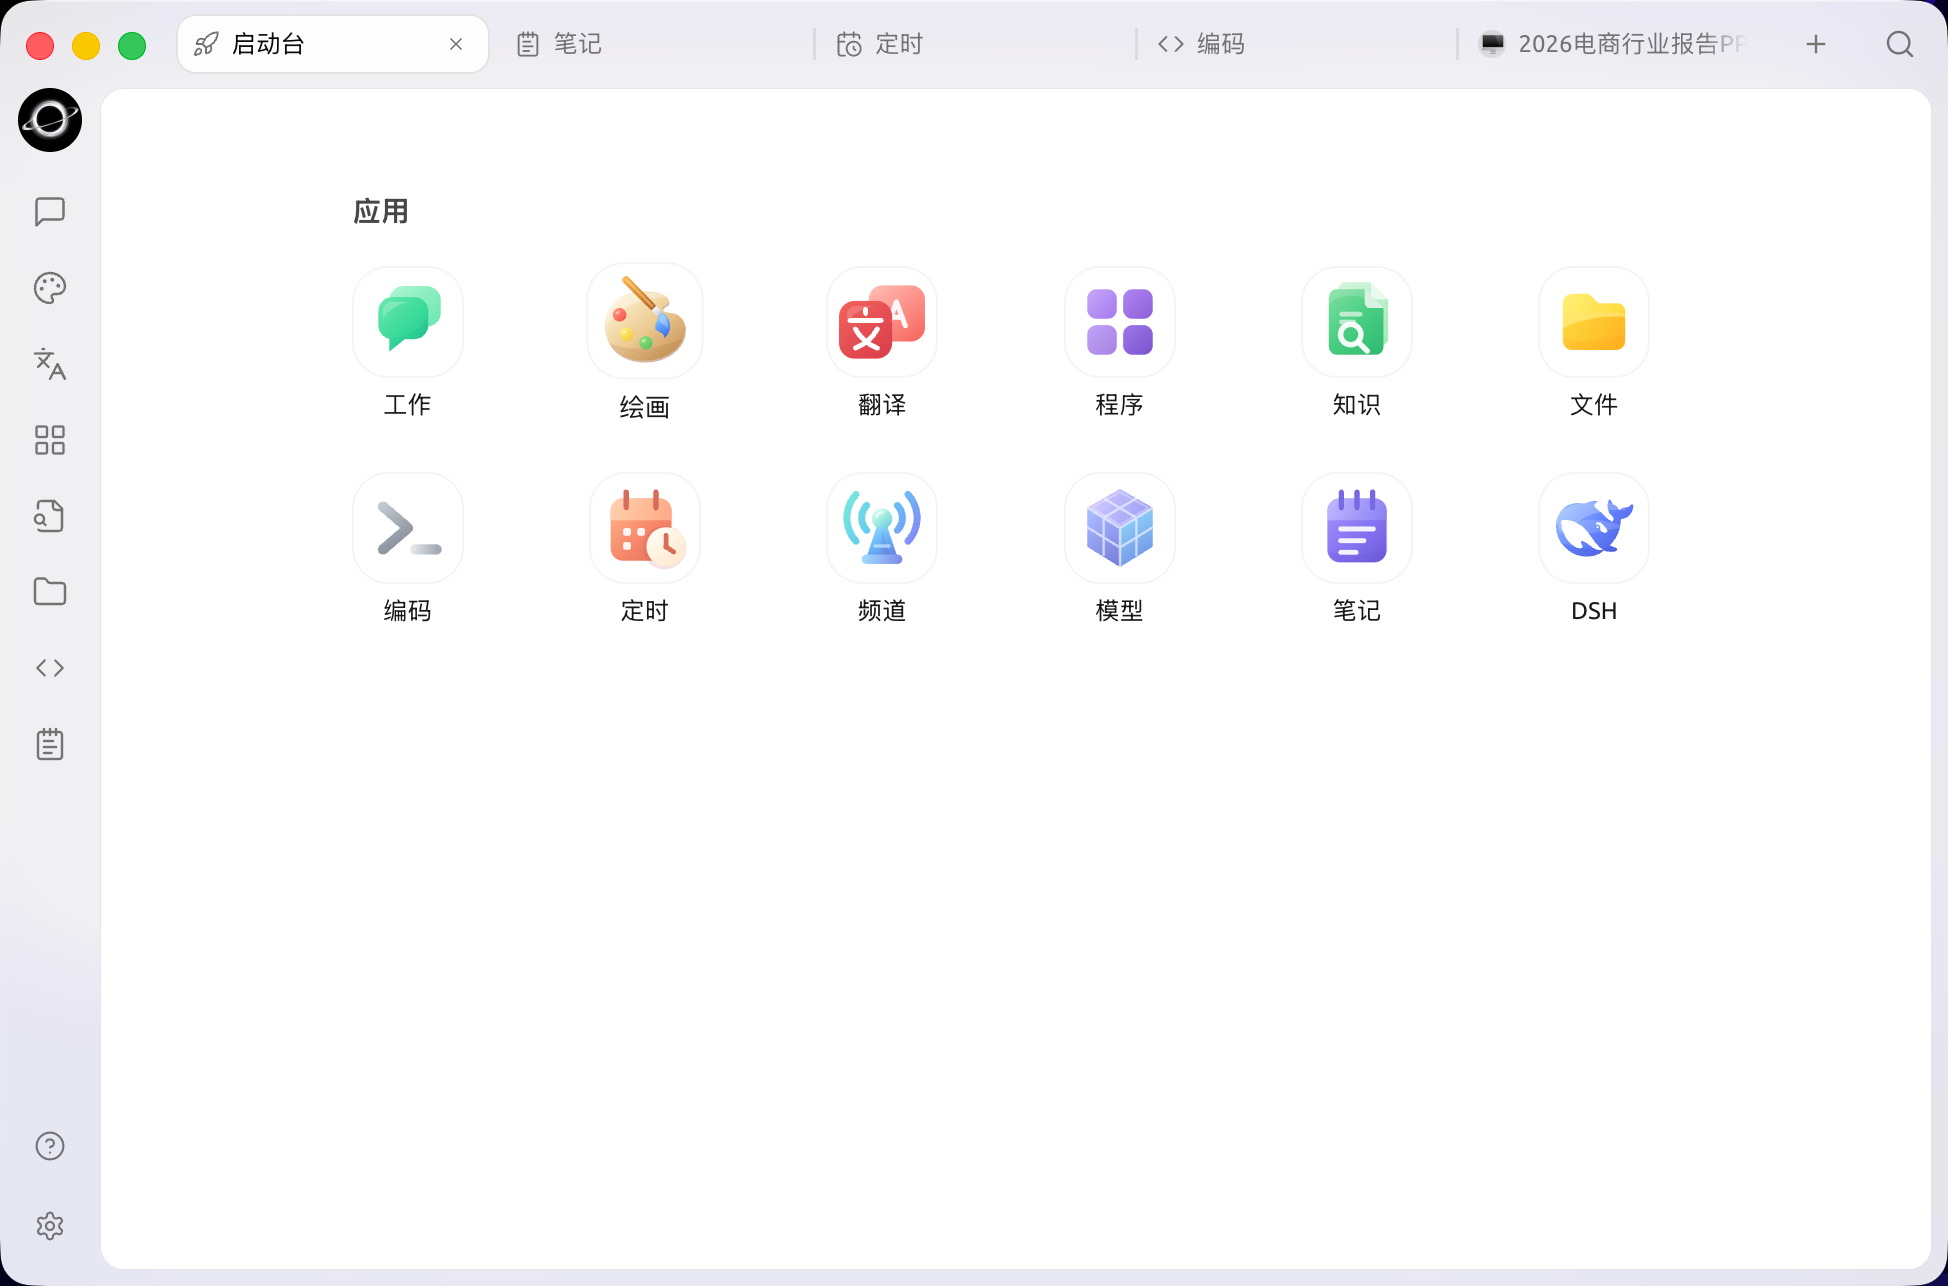Open the 翻译 app icon

pos(882,322)
